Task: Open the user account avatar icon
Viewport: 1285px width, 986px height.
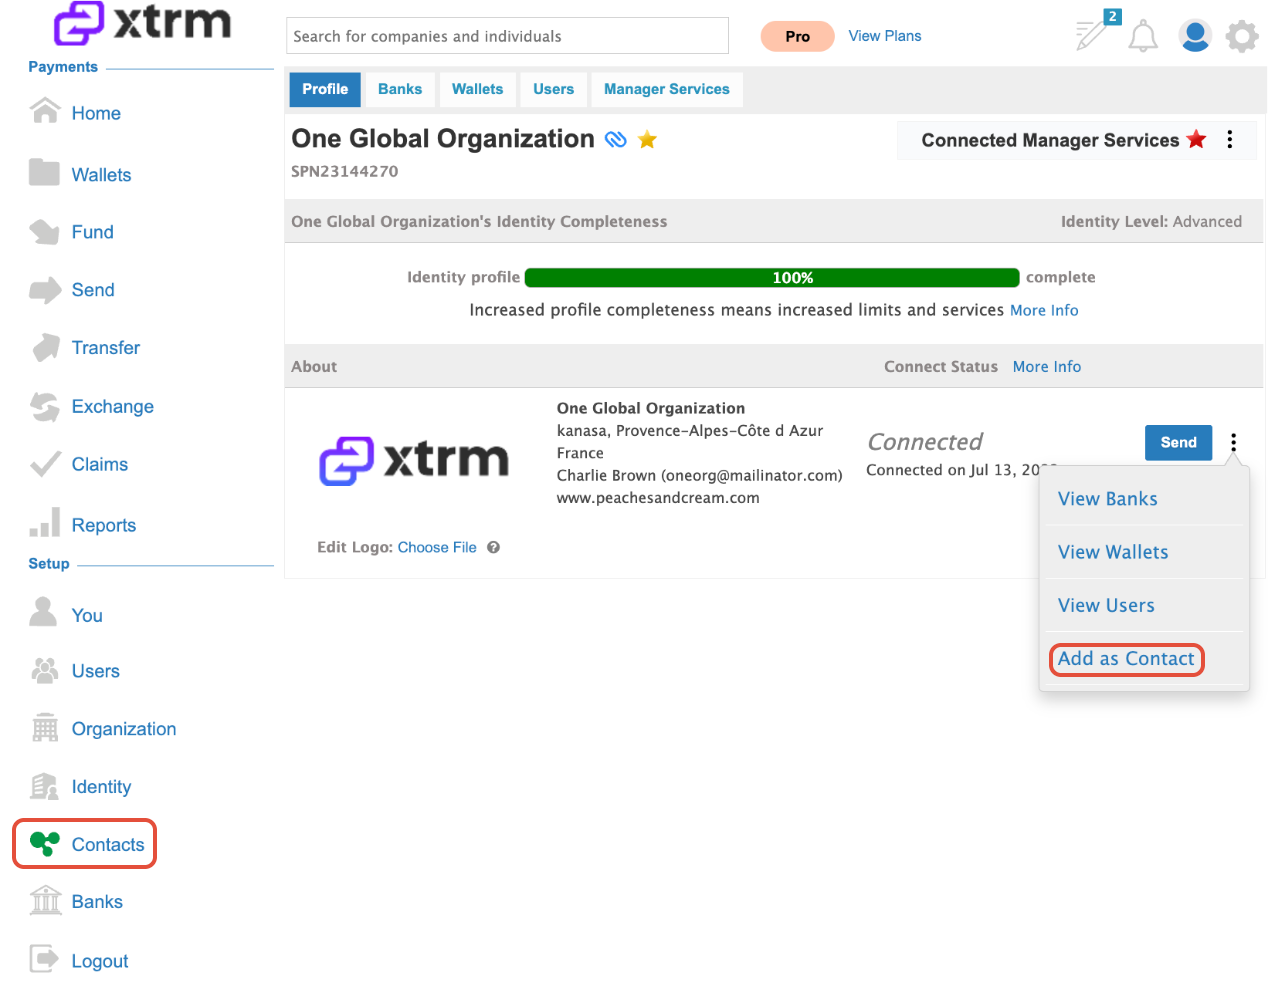Action: pos(1195,36)
